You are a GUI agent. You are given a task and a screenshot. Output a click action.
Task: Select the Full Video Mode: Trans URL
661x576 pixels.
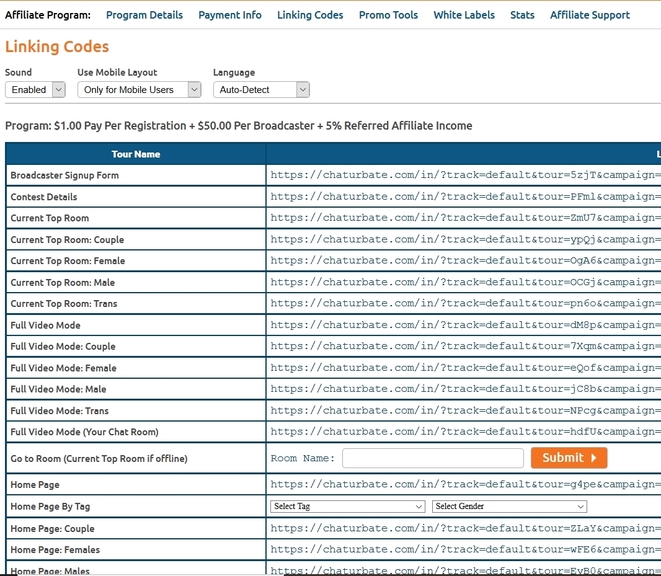pyautogui.click(x=465, y=410)
